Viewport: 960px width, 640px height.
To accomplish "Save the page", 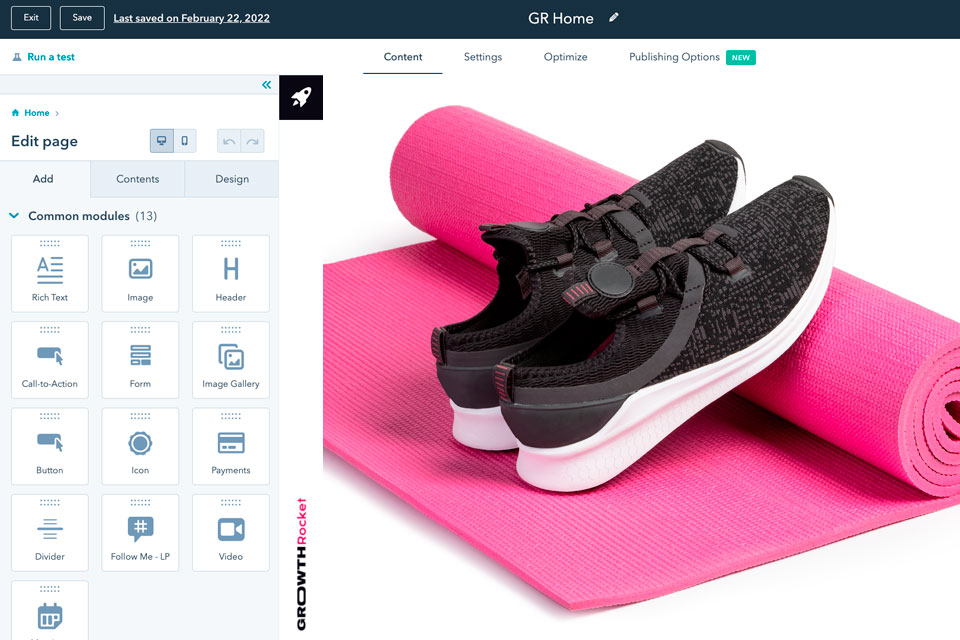I will [x=81, y=17].
